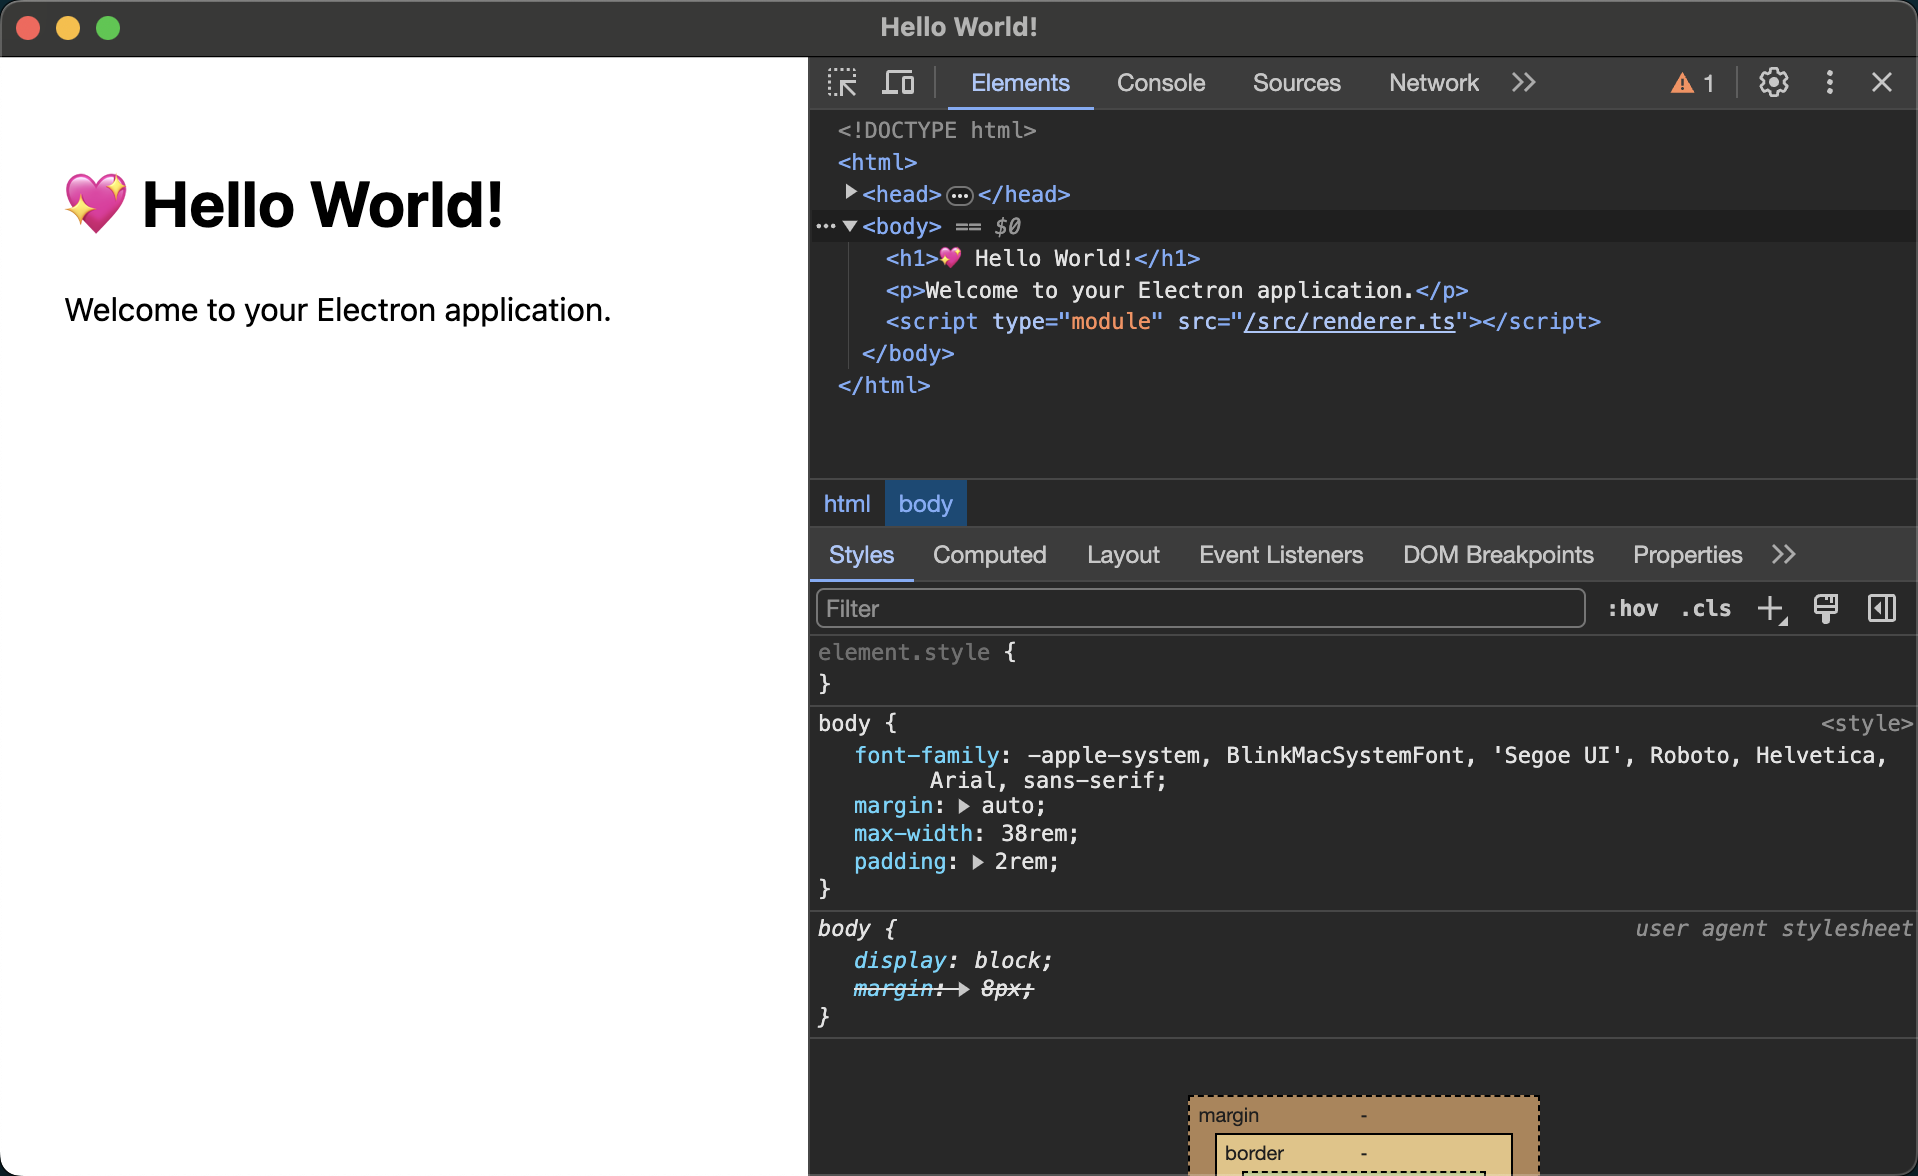The image size is (1918, 1176).
Task: Switch to the Computed pane tab
Action: click(989, 555)
